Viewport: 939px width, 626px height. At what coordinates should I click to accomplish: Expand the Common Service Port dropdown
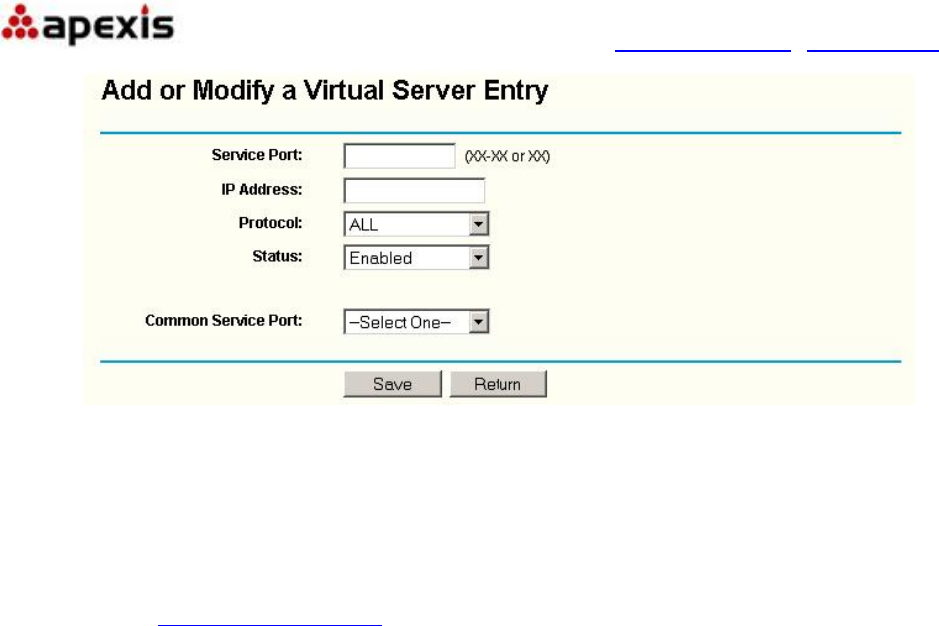(416, 322)
